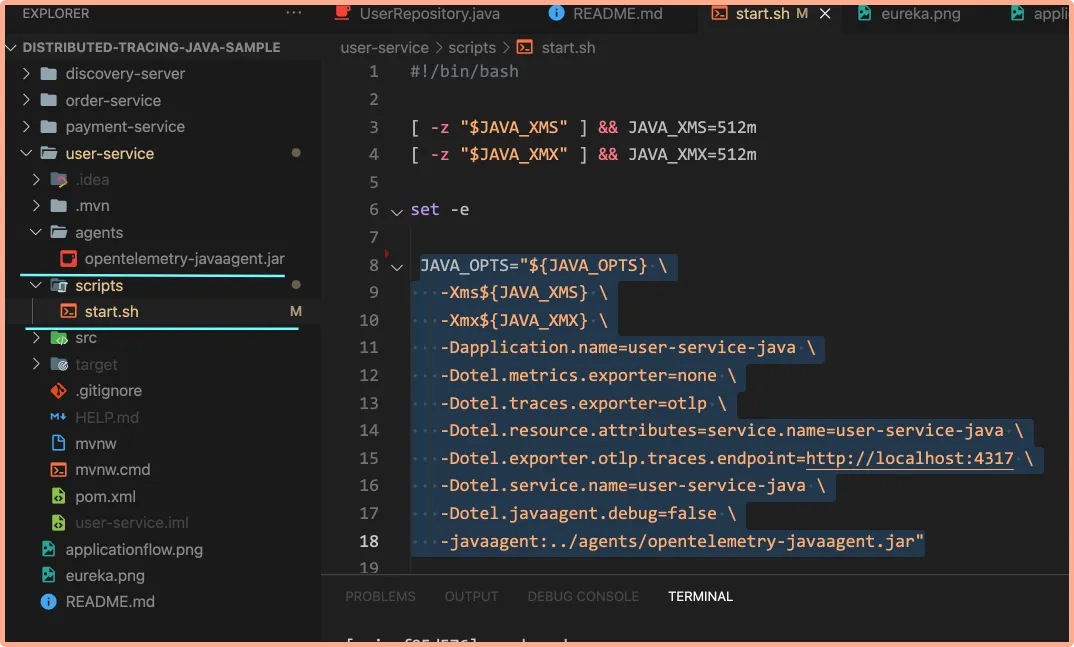Click the target folder icon
This screenshot has width=1074, height=647.
coord(59,364)
